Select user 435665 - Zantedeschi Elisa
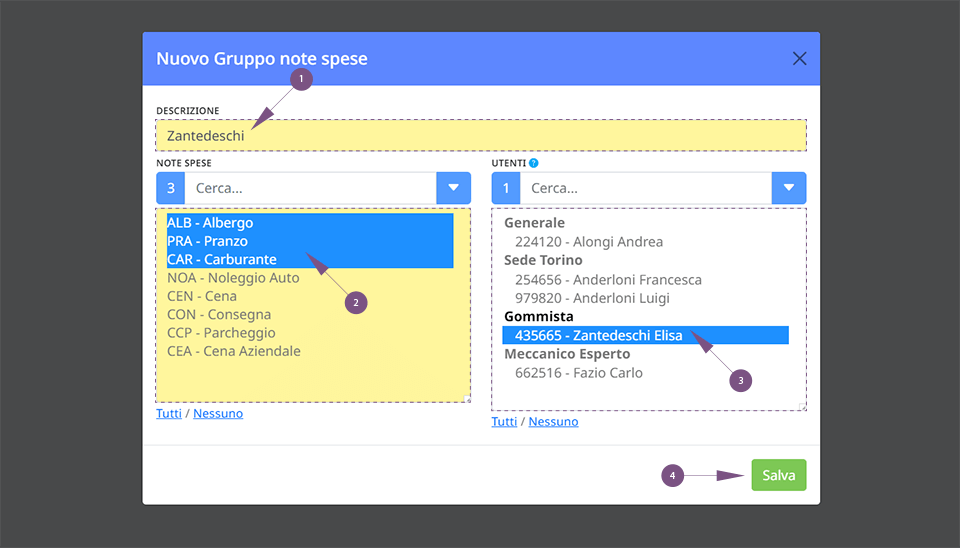This screenshot has width=960, height=548. (x=645, y=335)
